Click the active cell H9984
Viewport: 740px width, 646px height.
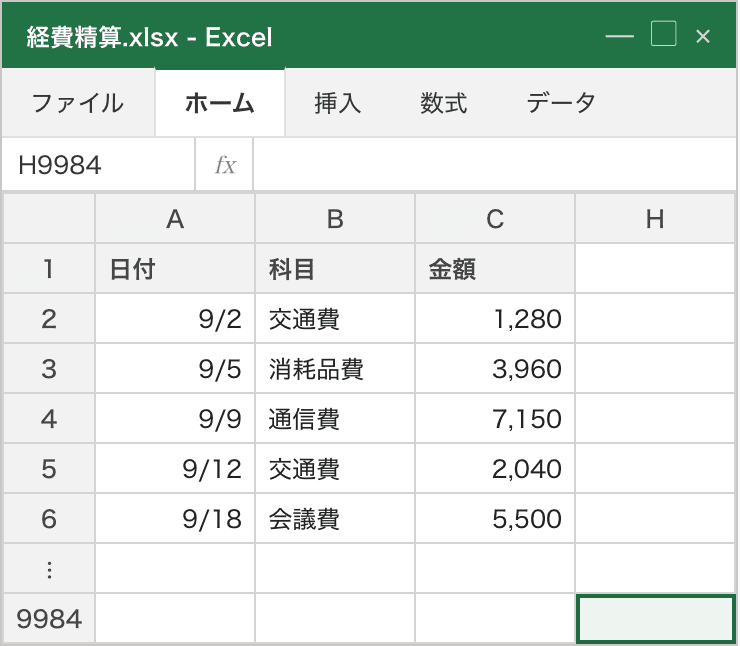pos(656,619)
